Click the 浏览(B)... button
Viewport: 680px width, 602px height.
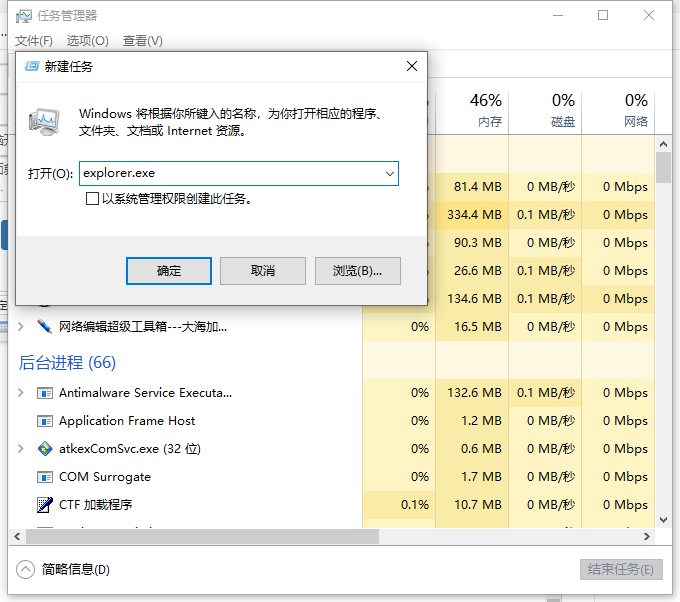[x=358, y=271]
